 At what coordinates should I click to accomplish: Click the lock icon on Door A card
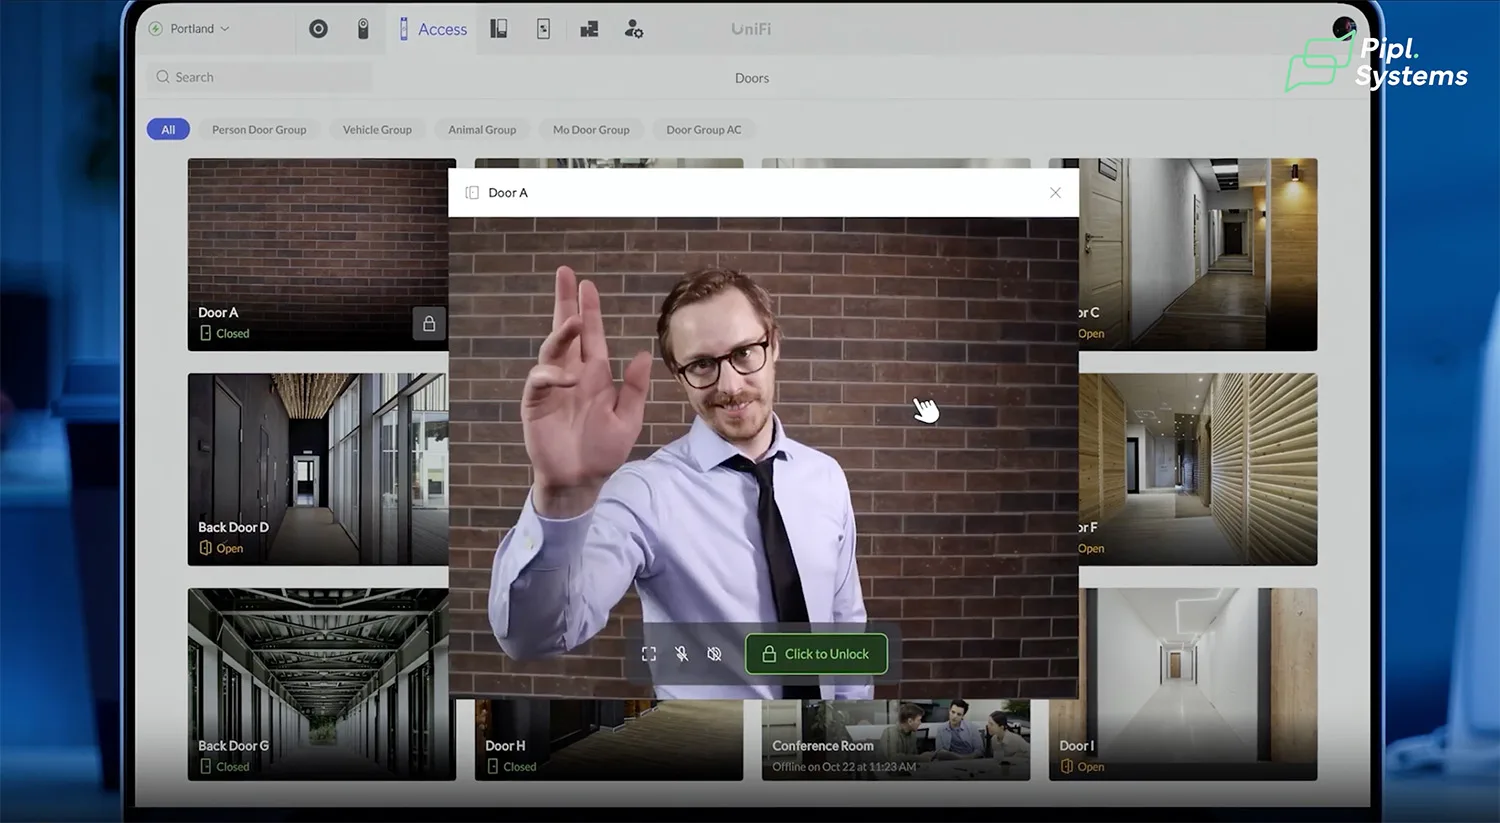tap(429, 324)
